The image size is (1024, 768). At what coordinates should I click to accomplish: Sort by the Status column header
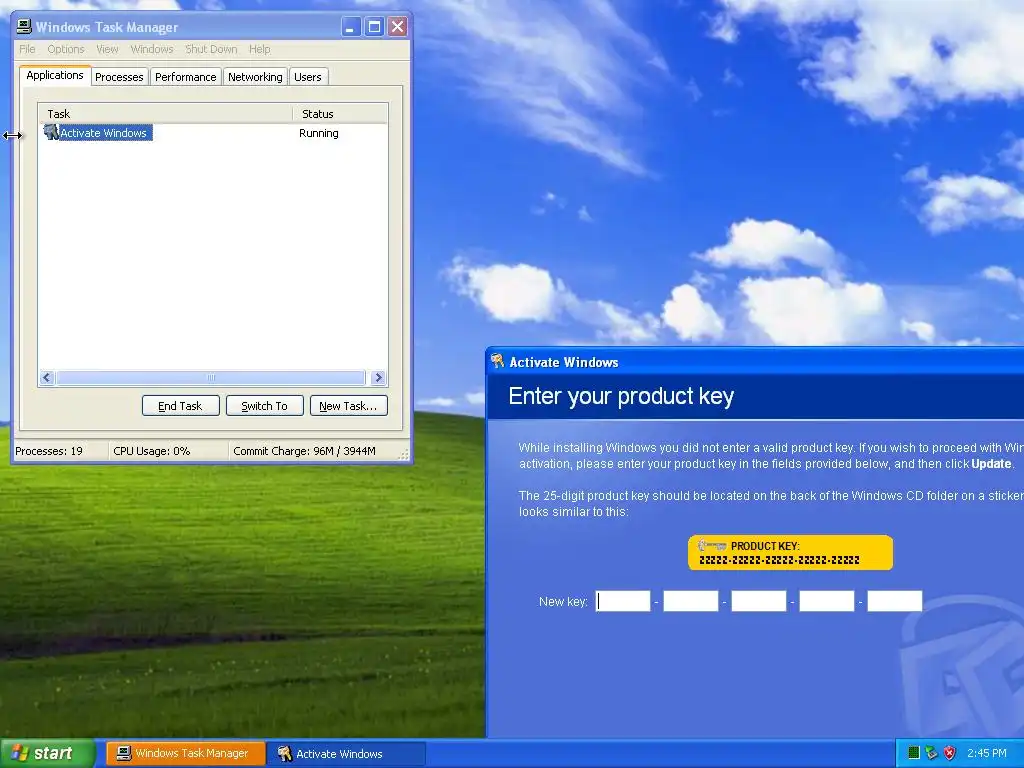coord(340,114)
